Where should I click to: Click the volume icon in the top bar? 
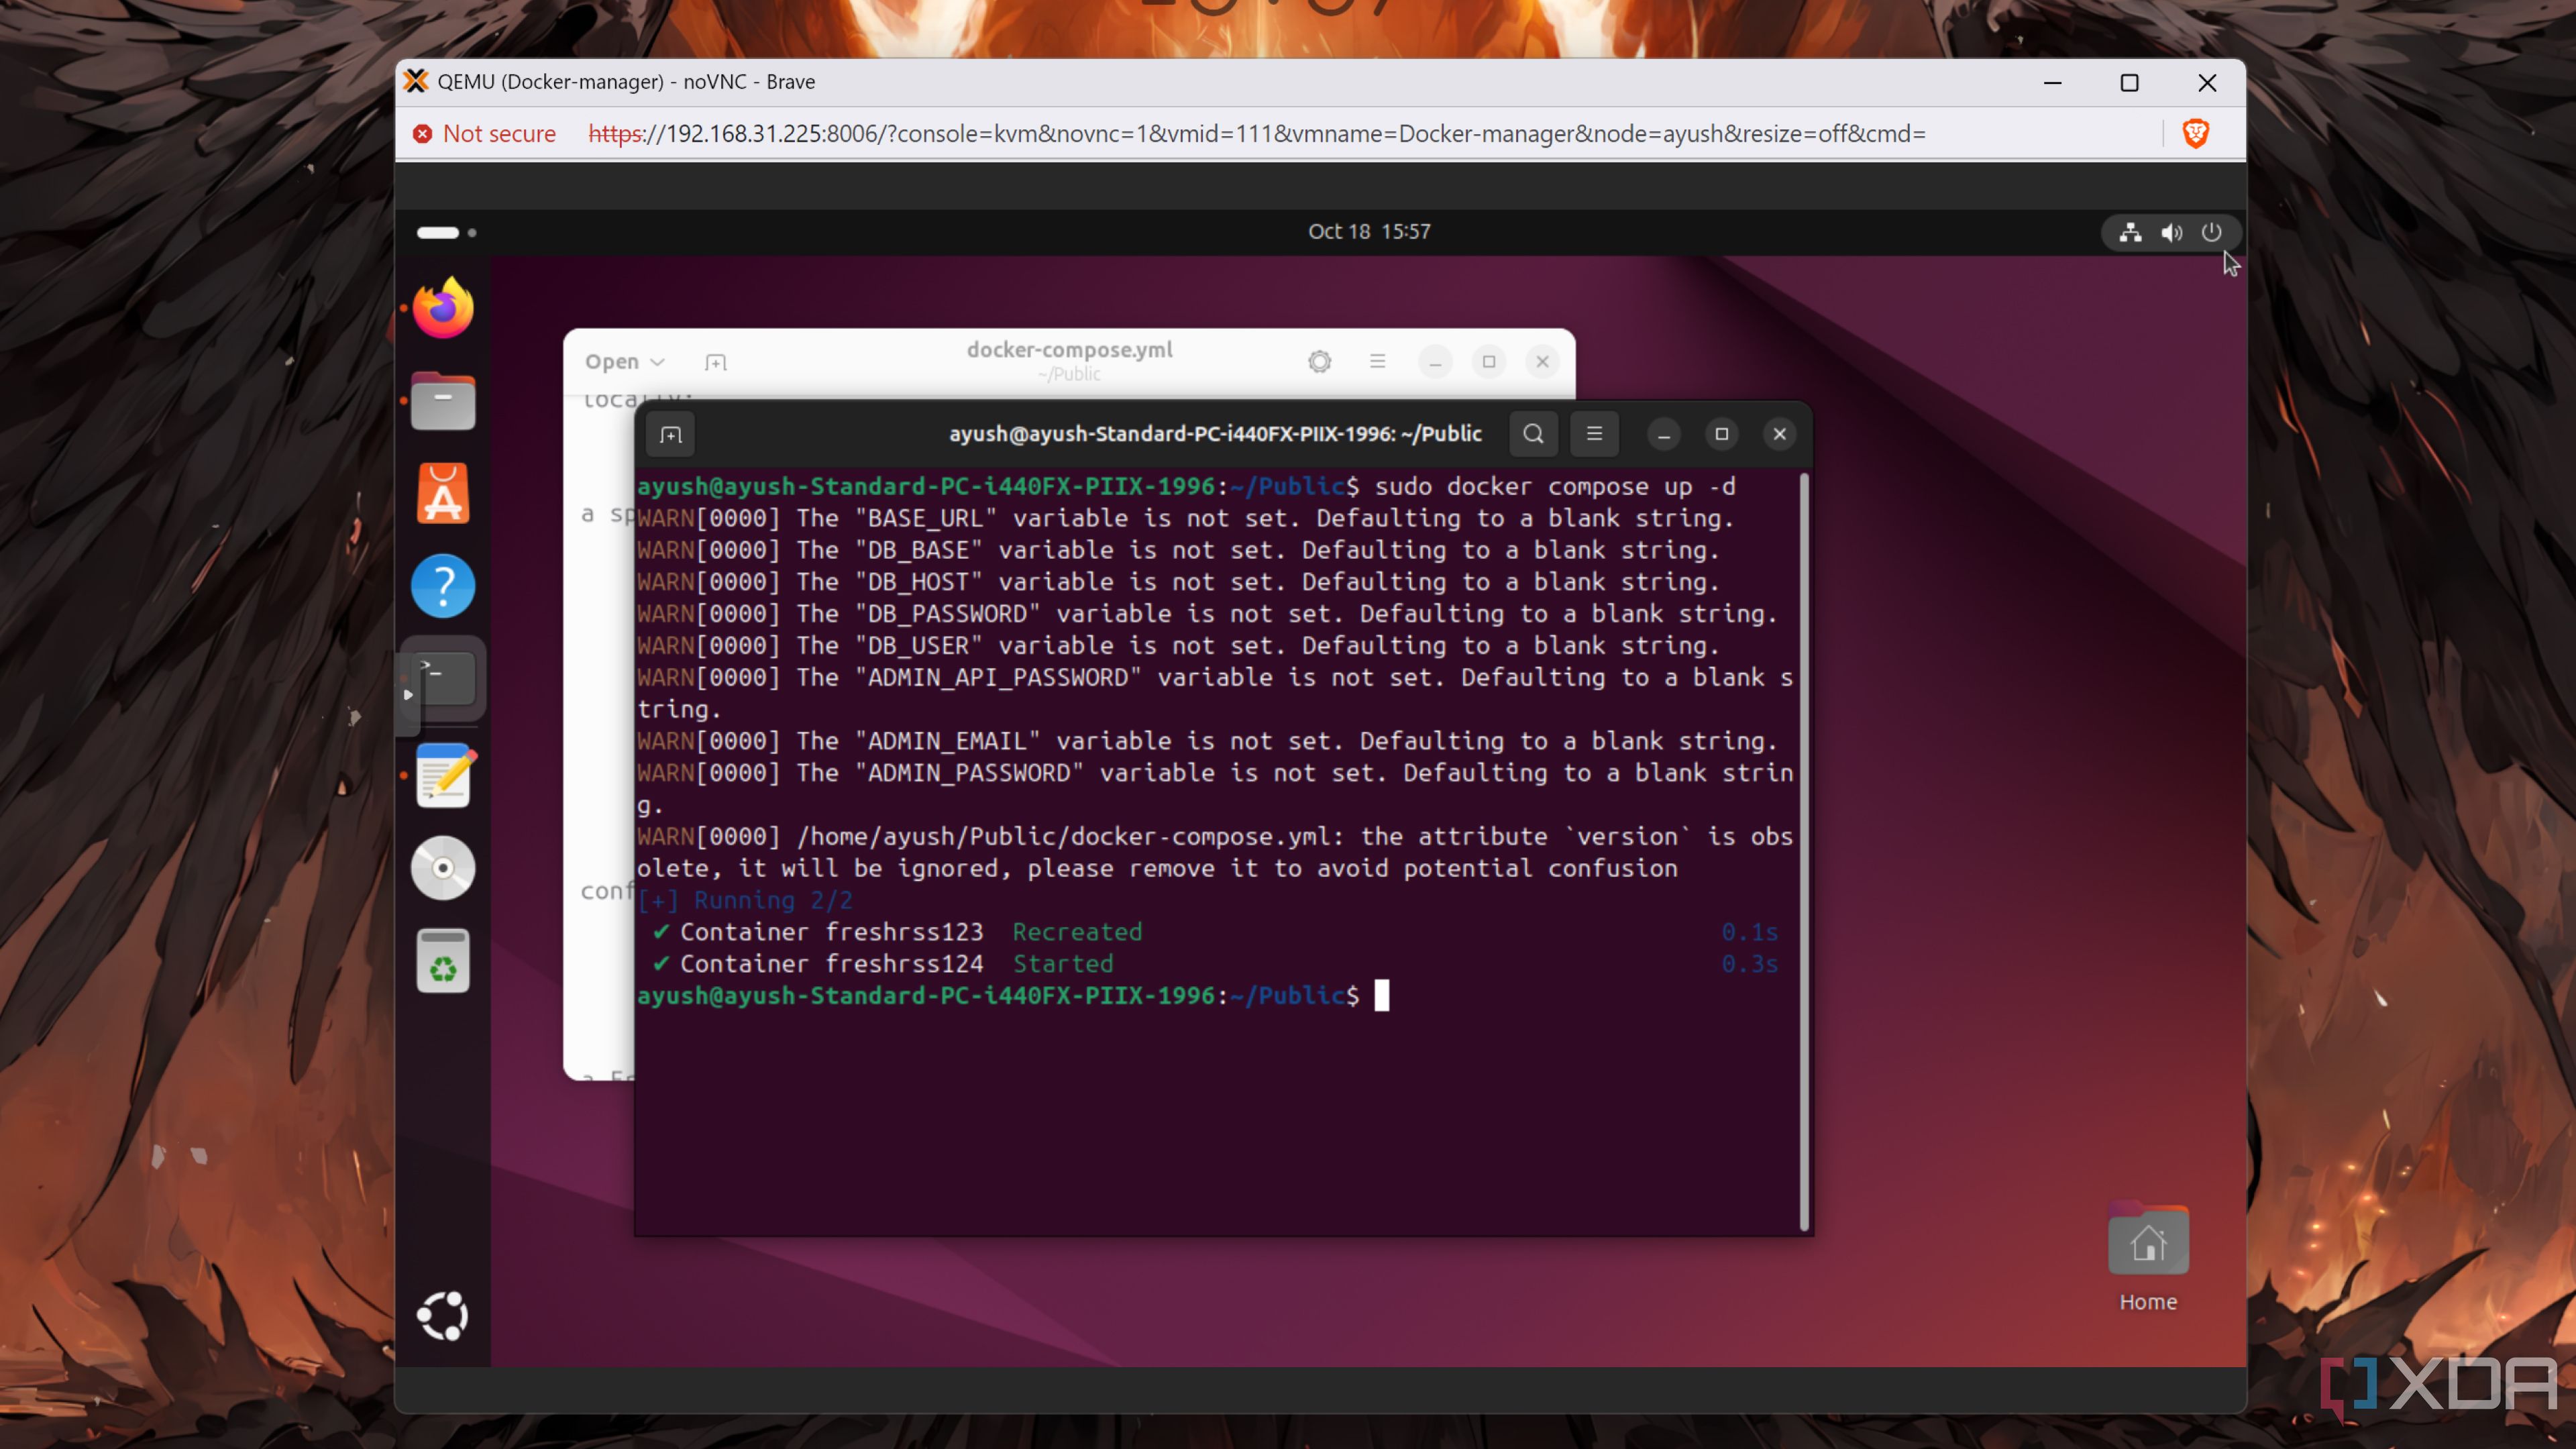(2171, 232)
